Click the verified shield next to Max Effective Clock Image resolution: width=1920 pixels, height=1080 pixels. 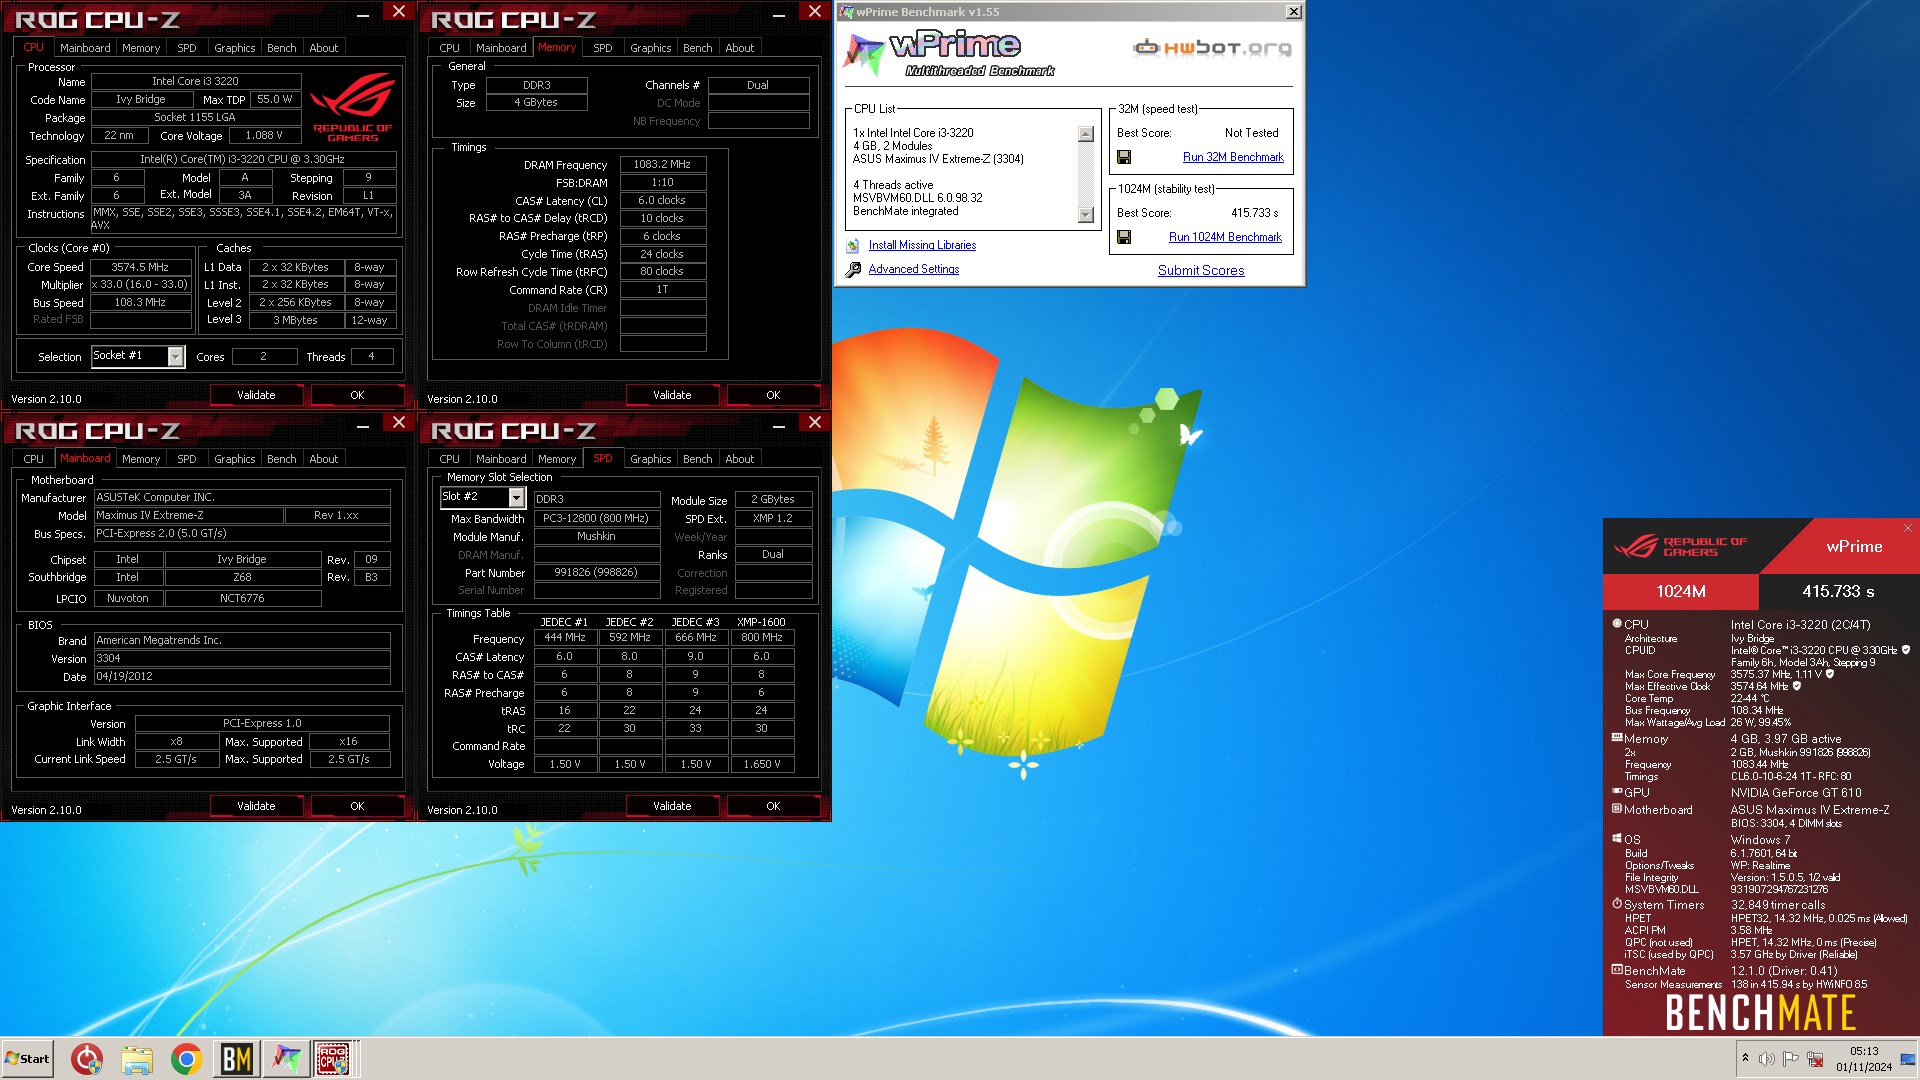pos(1797,686)
